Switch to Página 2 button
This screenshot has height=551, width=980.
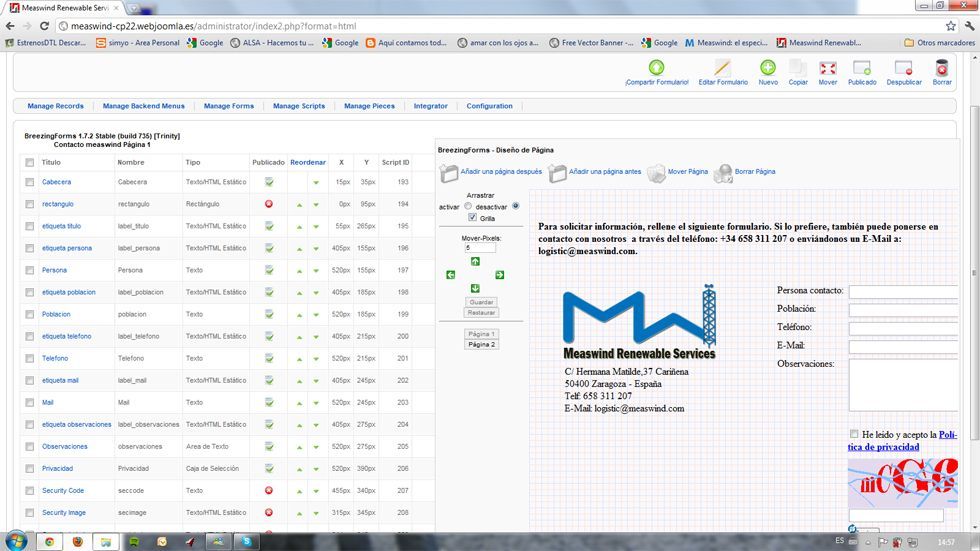tap(481, 344)
